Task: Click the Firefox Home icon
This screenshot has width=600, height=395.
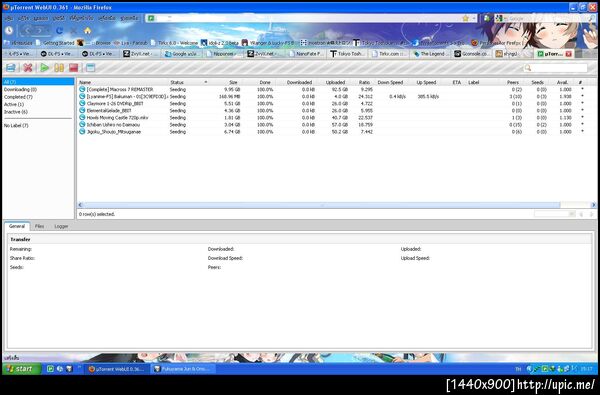Action: click(x=88, y=31)
